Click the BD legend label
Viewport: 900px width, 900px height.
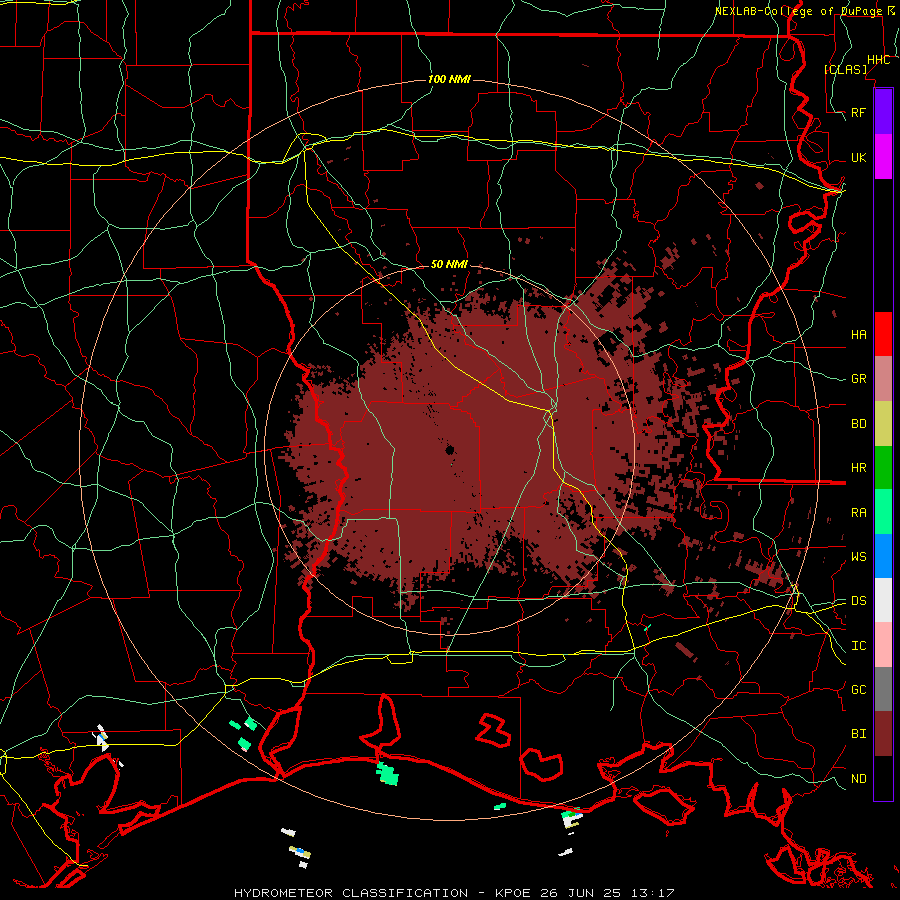(858, 424)
